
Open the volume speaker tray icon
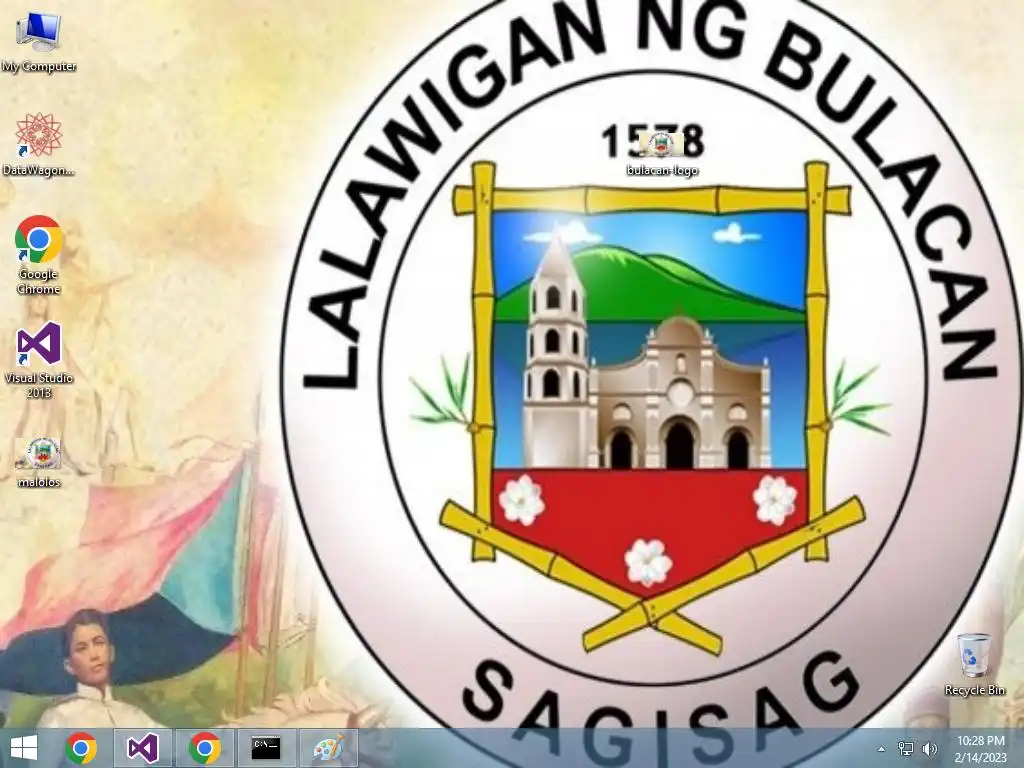click(929, 748)
